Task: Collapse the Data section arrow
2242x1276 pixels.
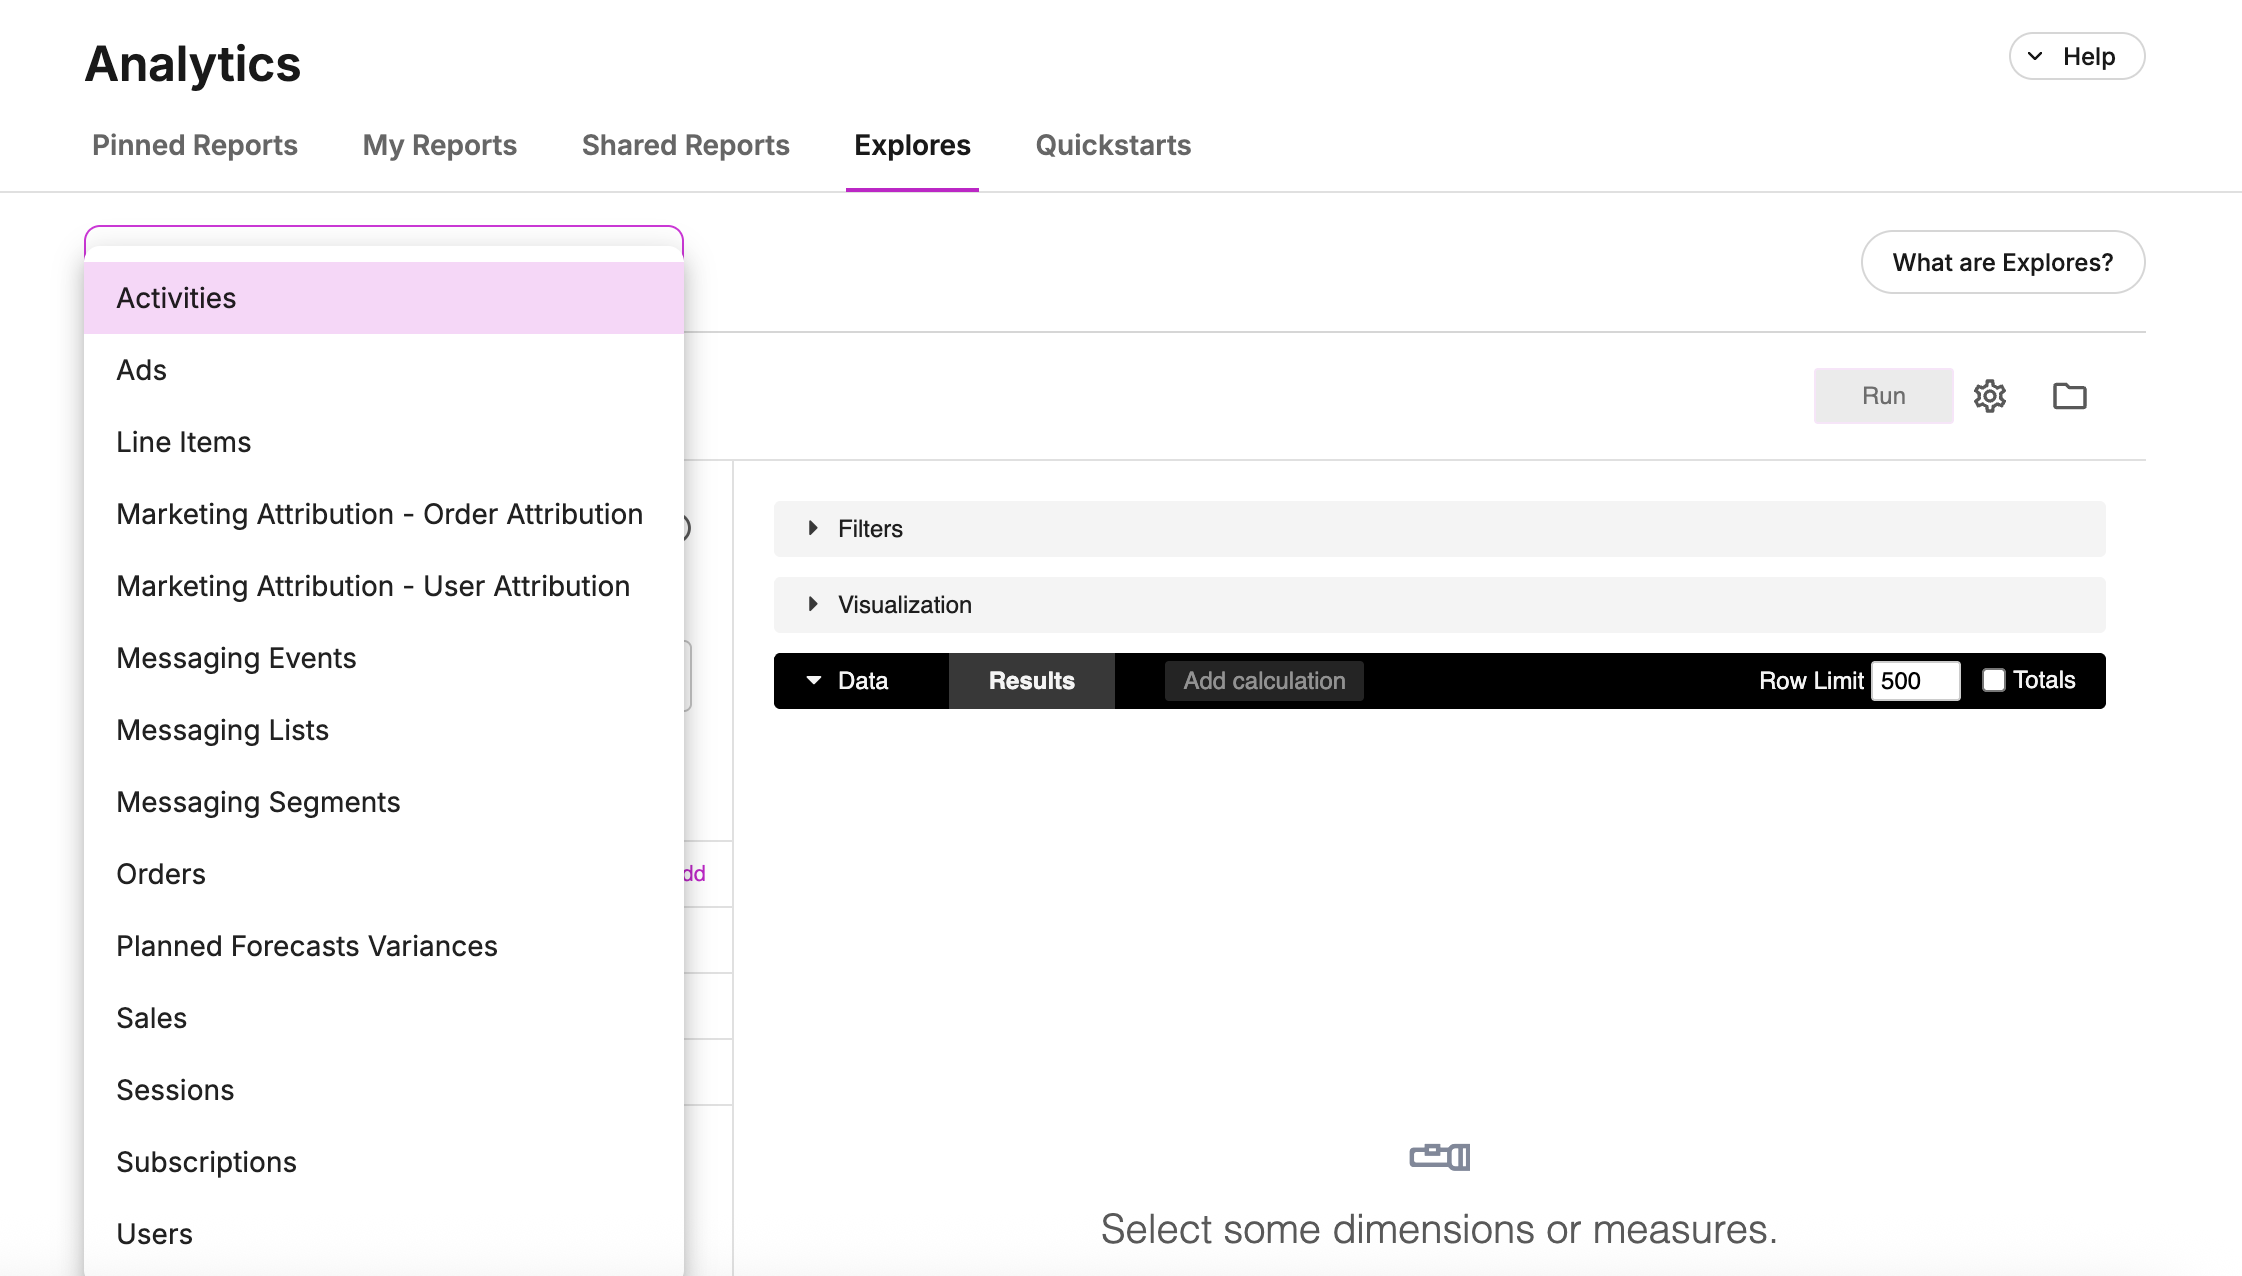Action: [814, 680]
